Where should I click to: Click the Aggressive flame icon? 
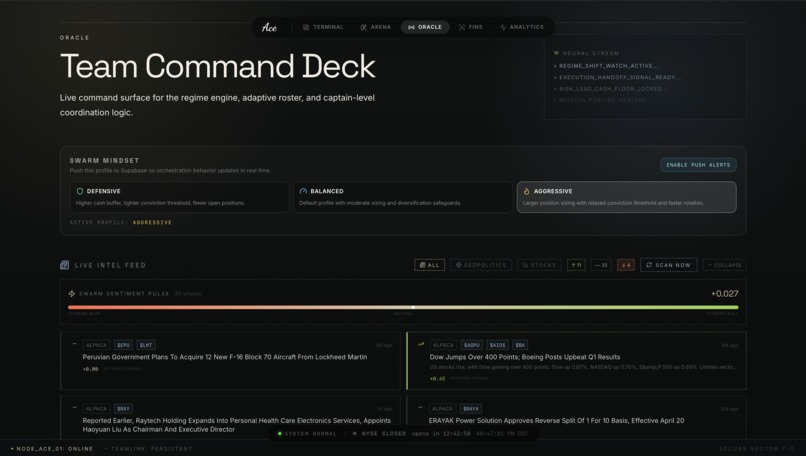tap(526, 191)
